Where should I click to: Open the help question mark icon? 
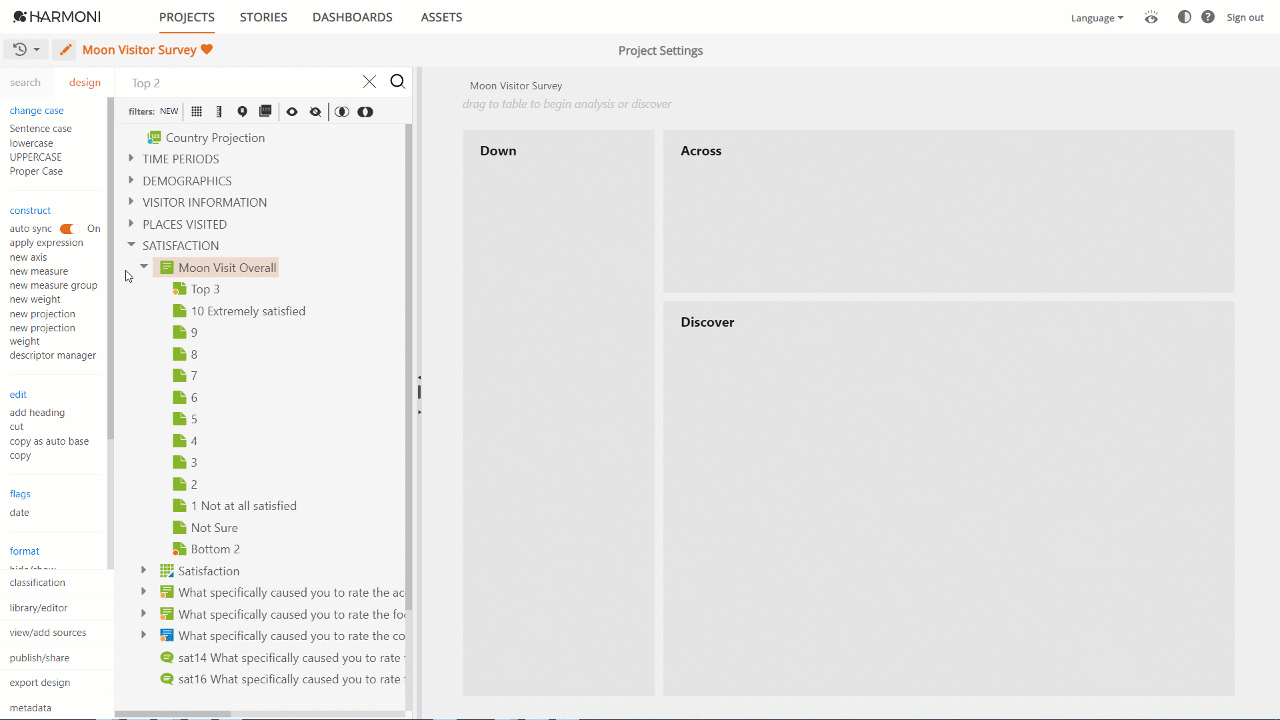coord(1208,17)
